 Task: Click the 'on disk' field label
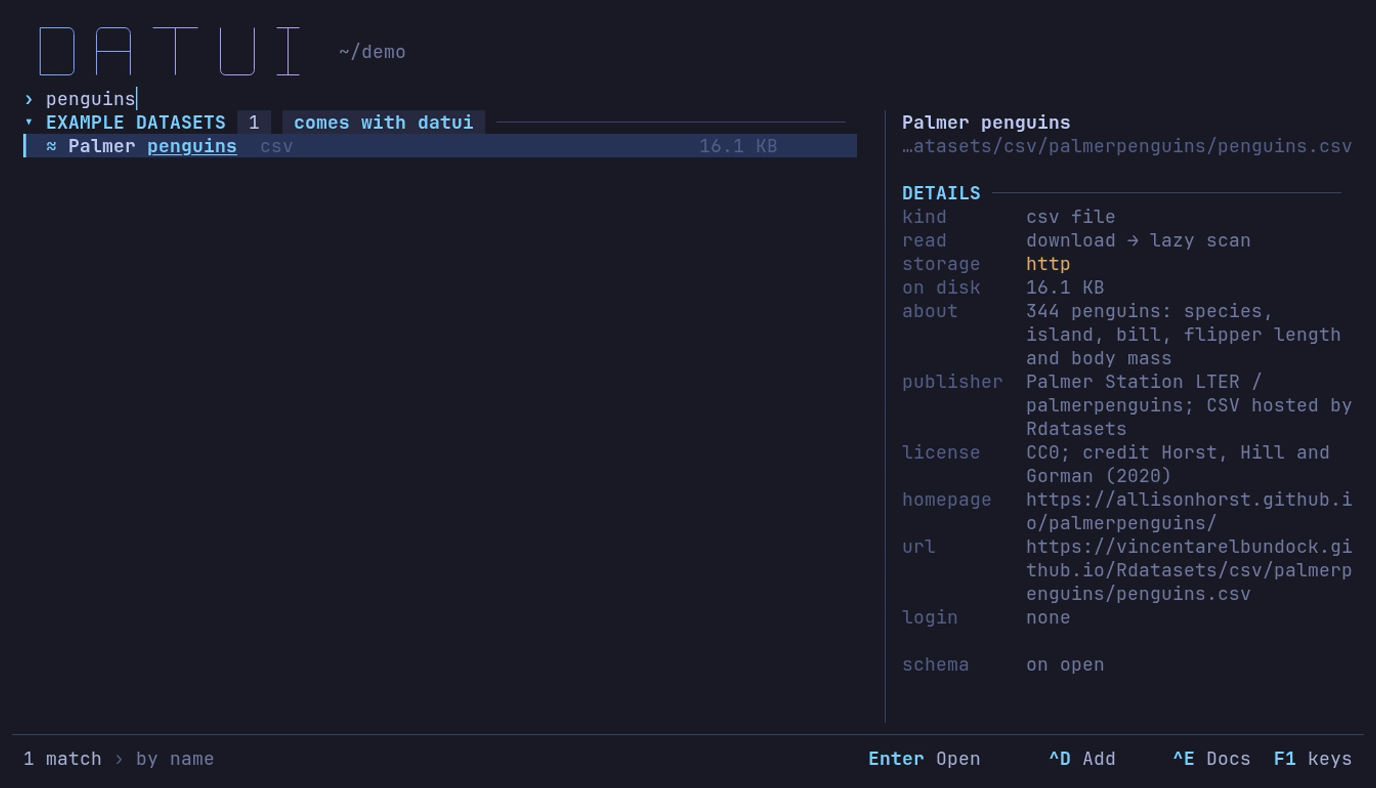point(941,288)
